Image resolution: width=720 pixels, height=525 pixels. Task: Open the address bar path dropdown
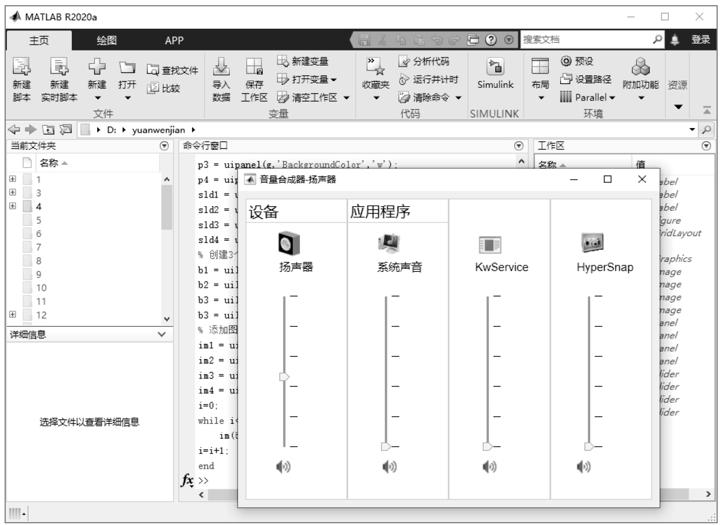click(692, 130)
